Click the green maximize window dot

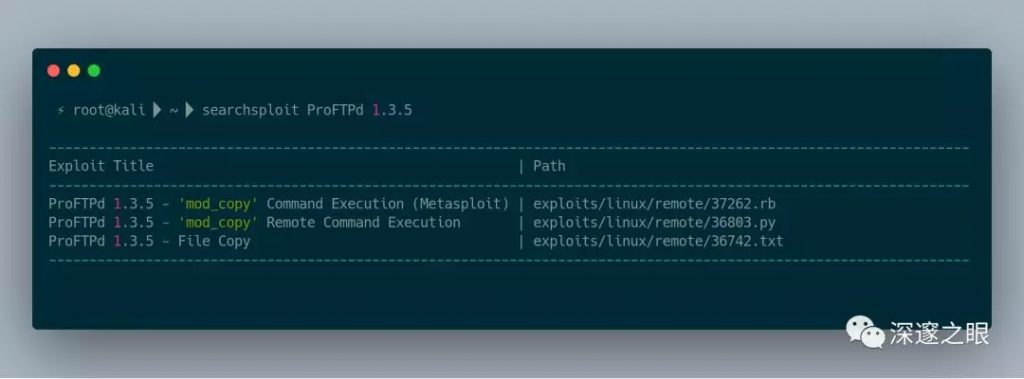[x=94, y=71]
